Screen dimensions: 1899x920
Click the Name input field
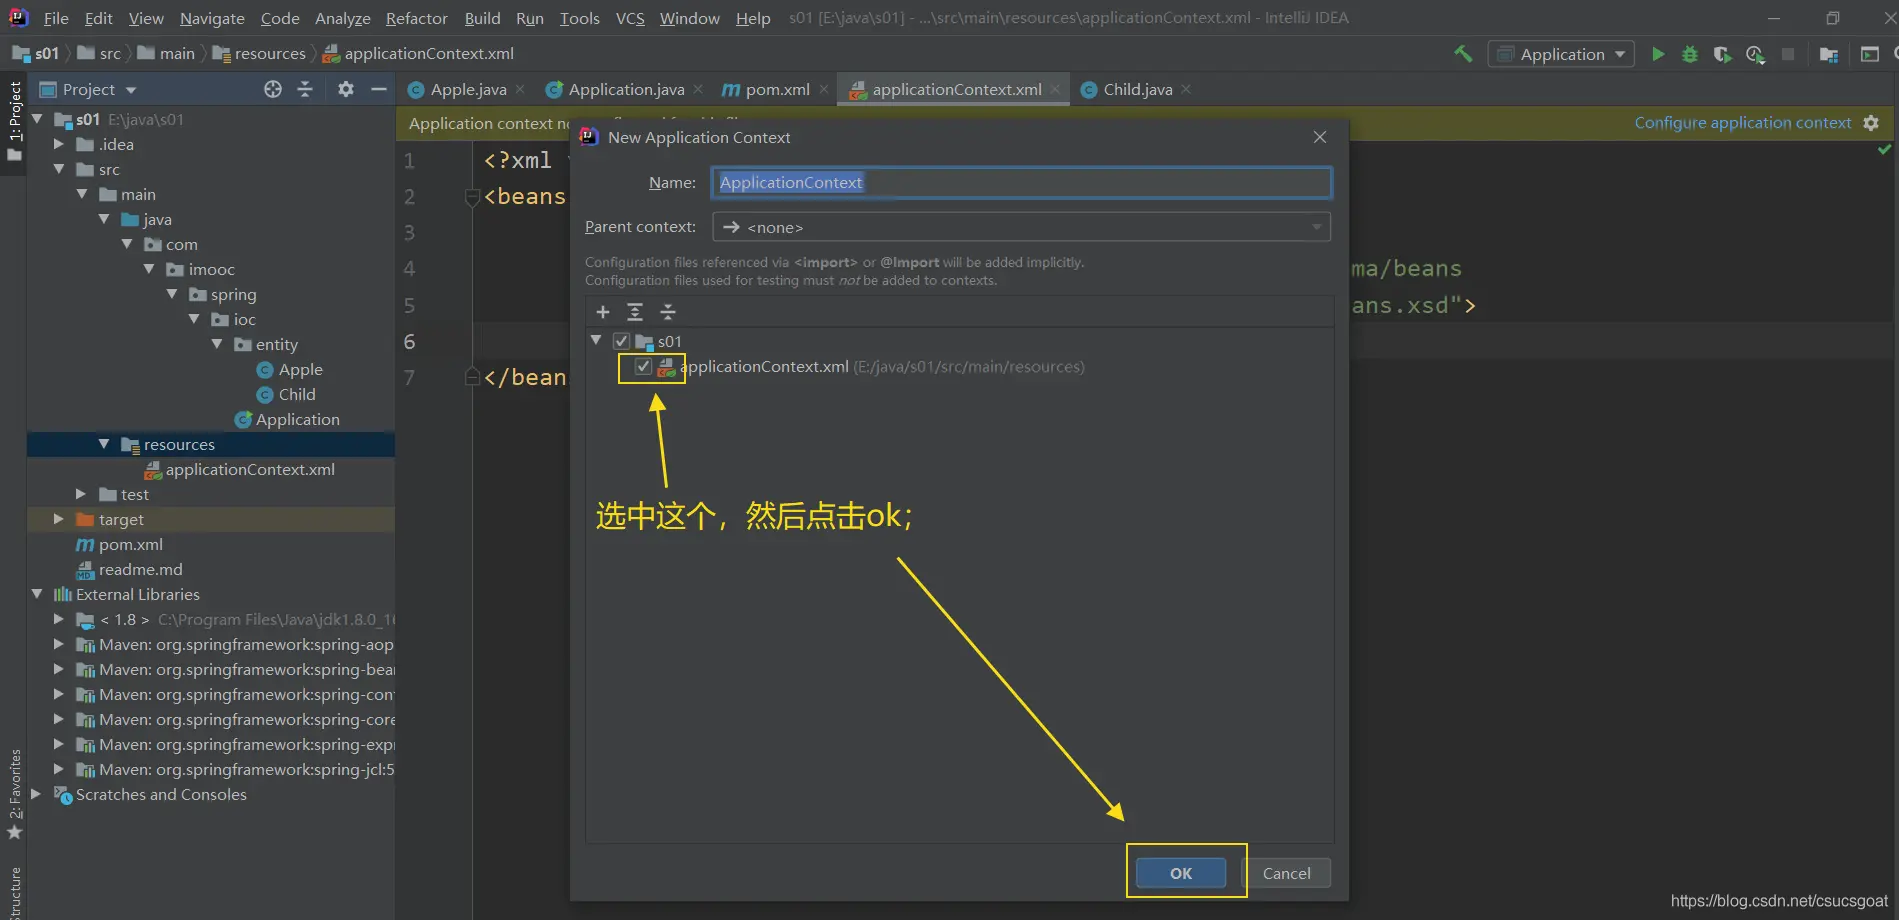pos(1020,182)
